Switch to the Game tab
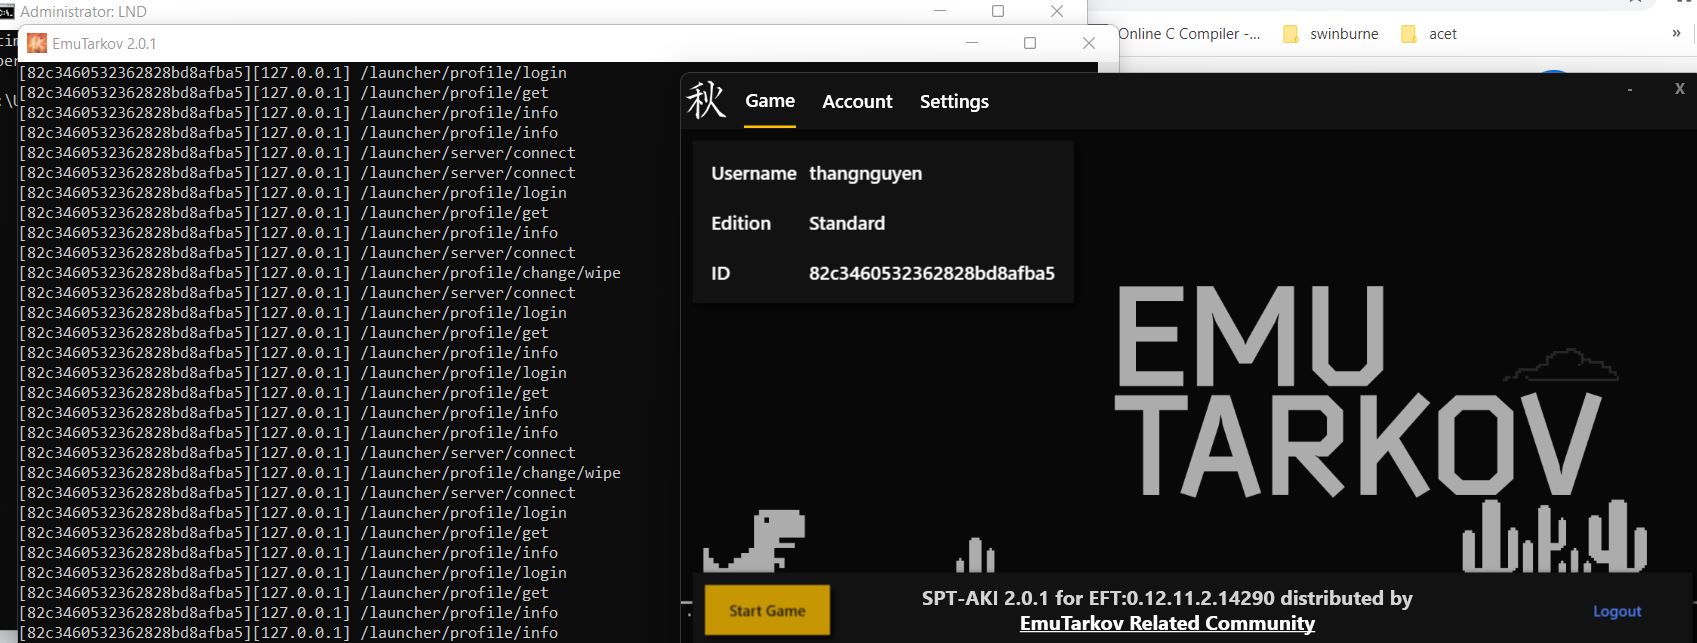 pyautogui.click(x=770, y=101)
